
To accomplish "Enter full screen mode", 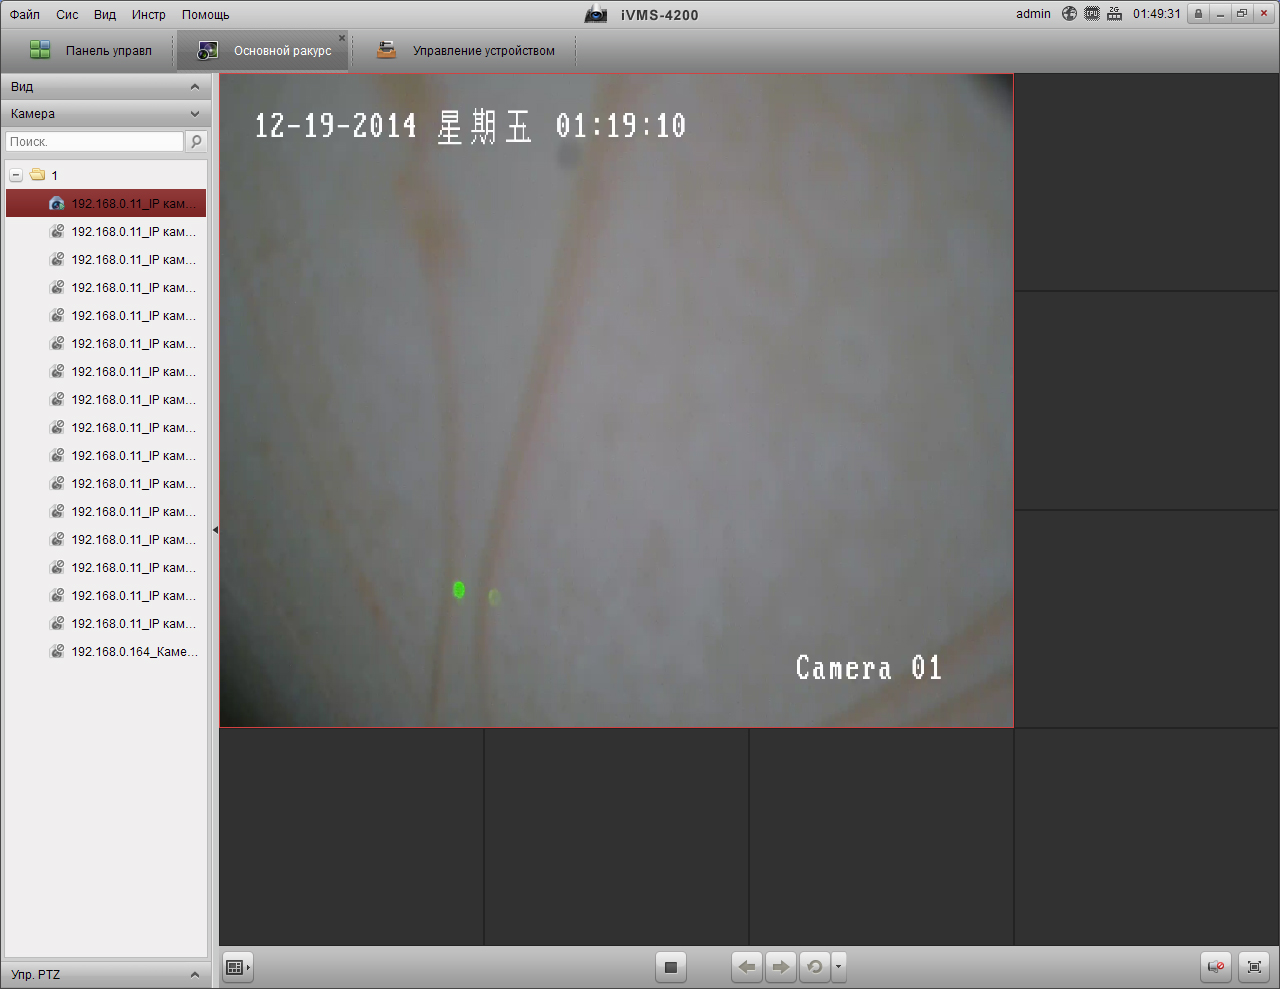I will 1254,967.
